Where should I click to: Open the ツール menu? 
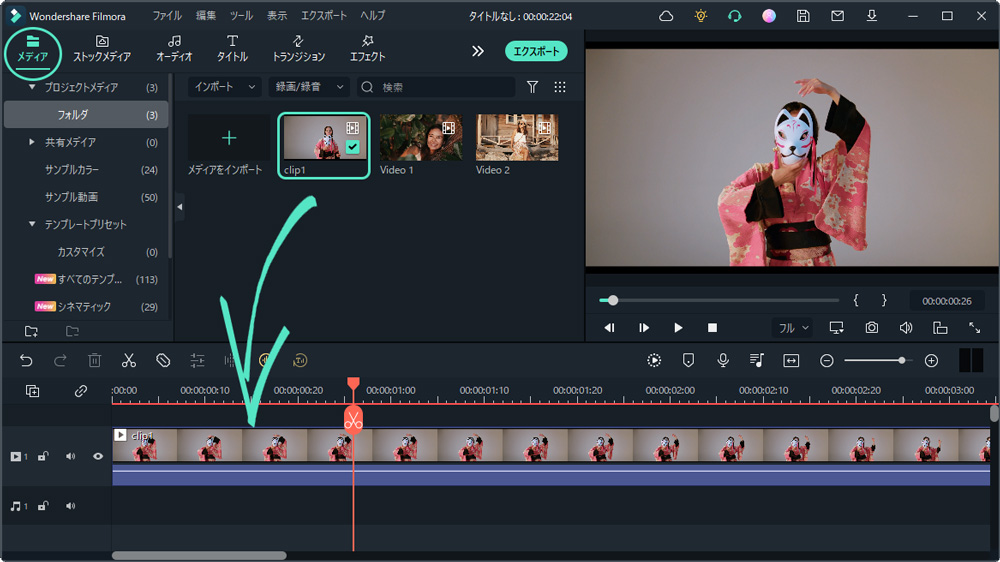coord(241,15)
